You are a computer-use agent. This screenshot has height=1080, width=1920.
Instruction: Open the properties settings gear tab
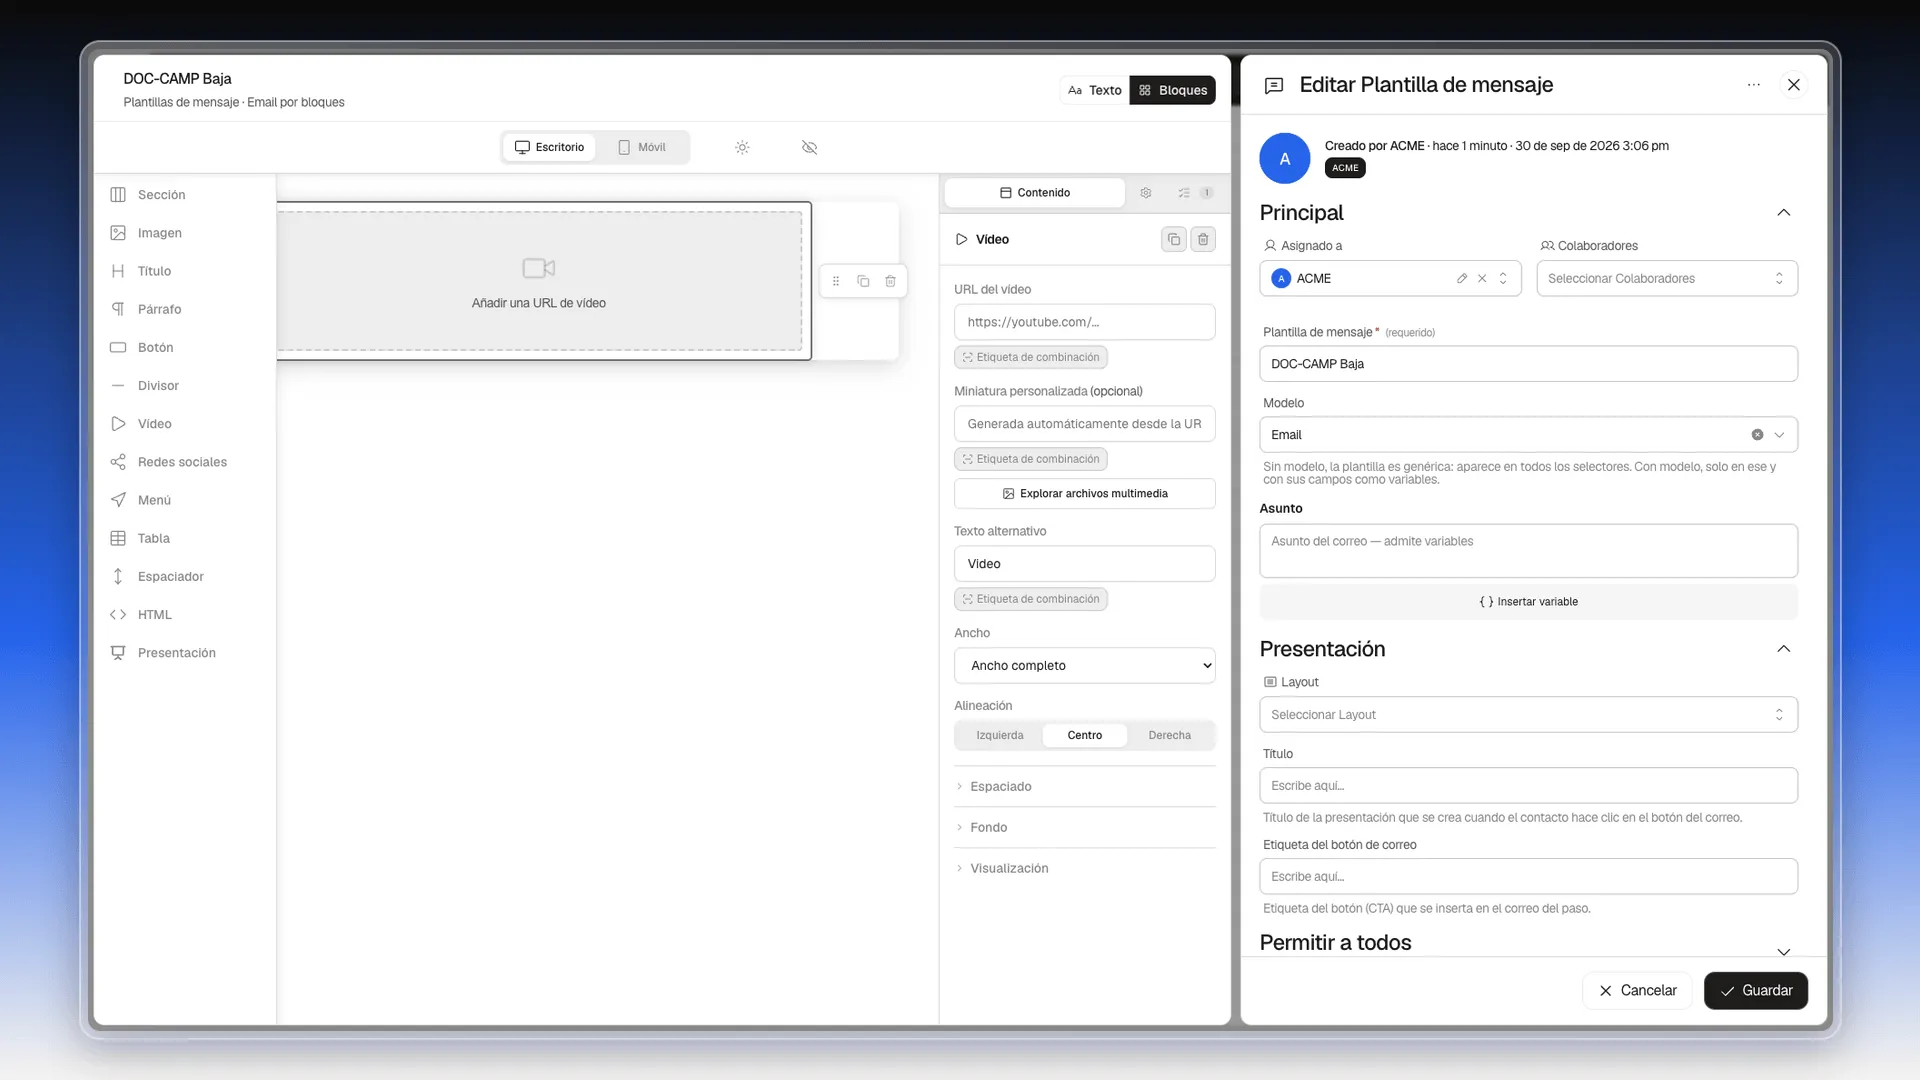[x=1146, y=193]
